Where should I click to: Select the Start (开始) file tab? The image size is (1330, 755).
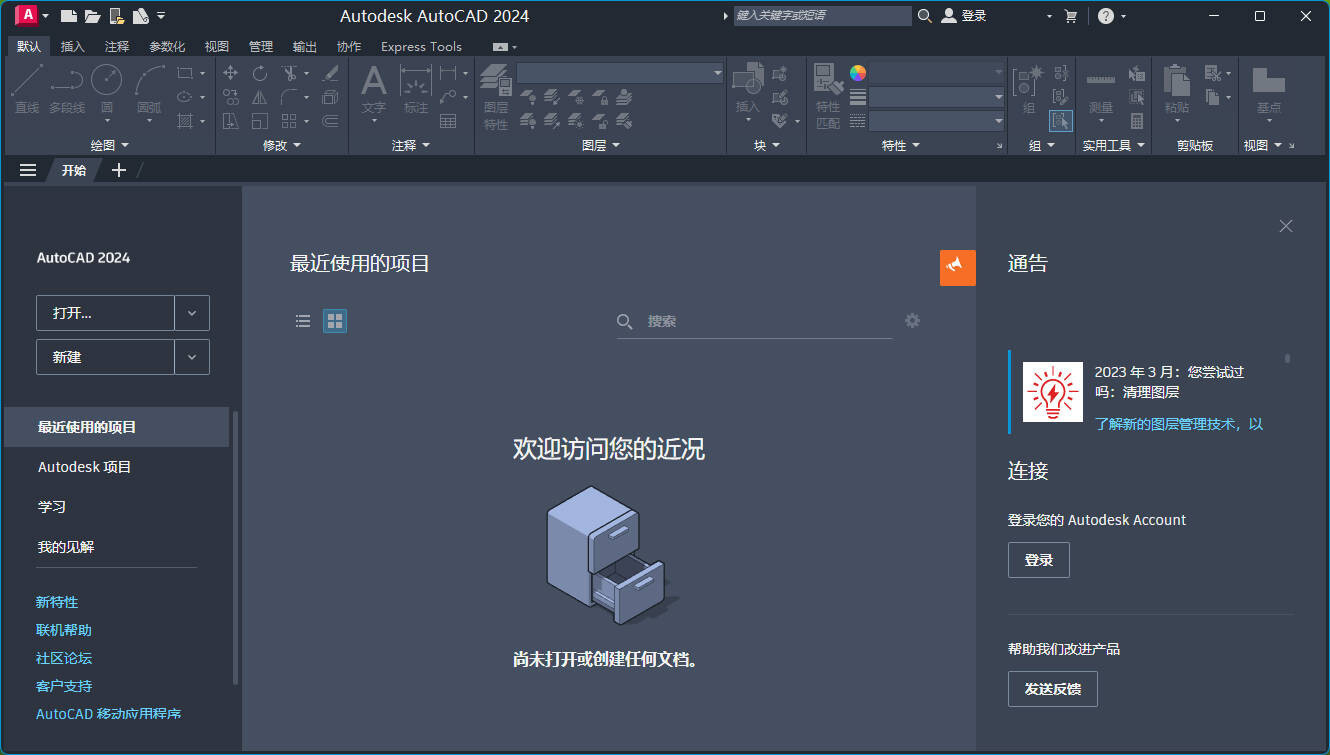74,170
